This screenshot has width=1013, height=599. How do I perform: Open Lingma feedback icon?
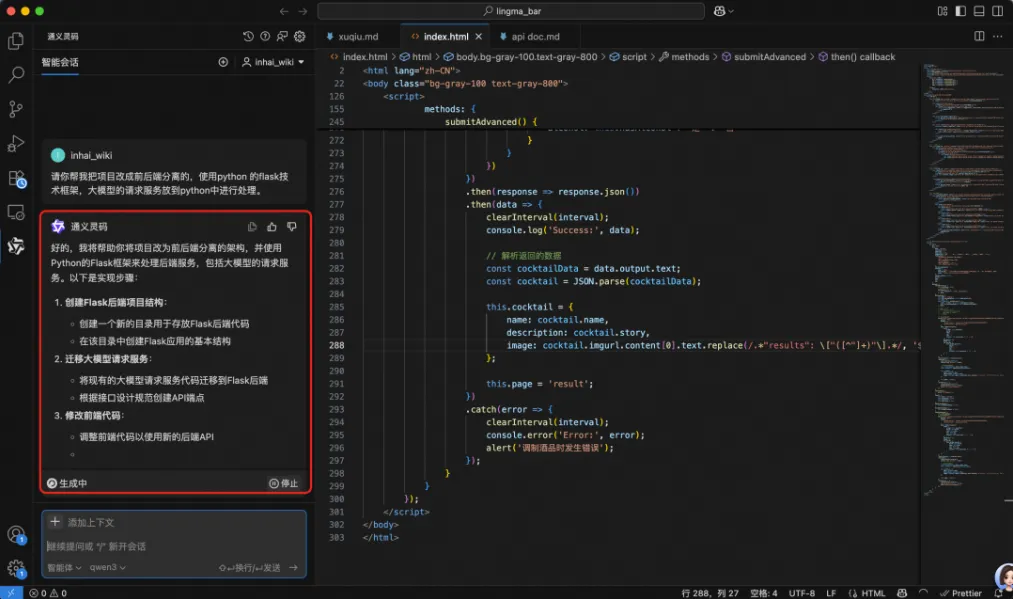(282, 36)
